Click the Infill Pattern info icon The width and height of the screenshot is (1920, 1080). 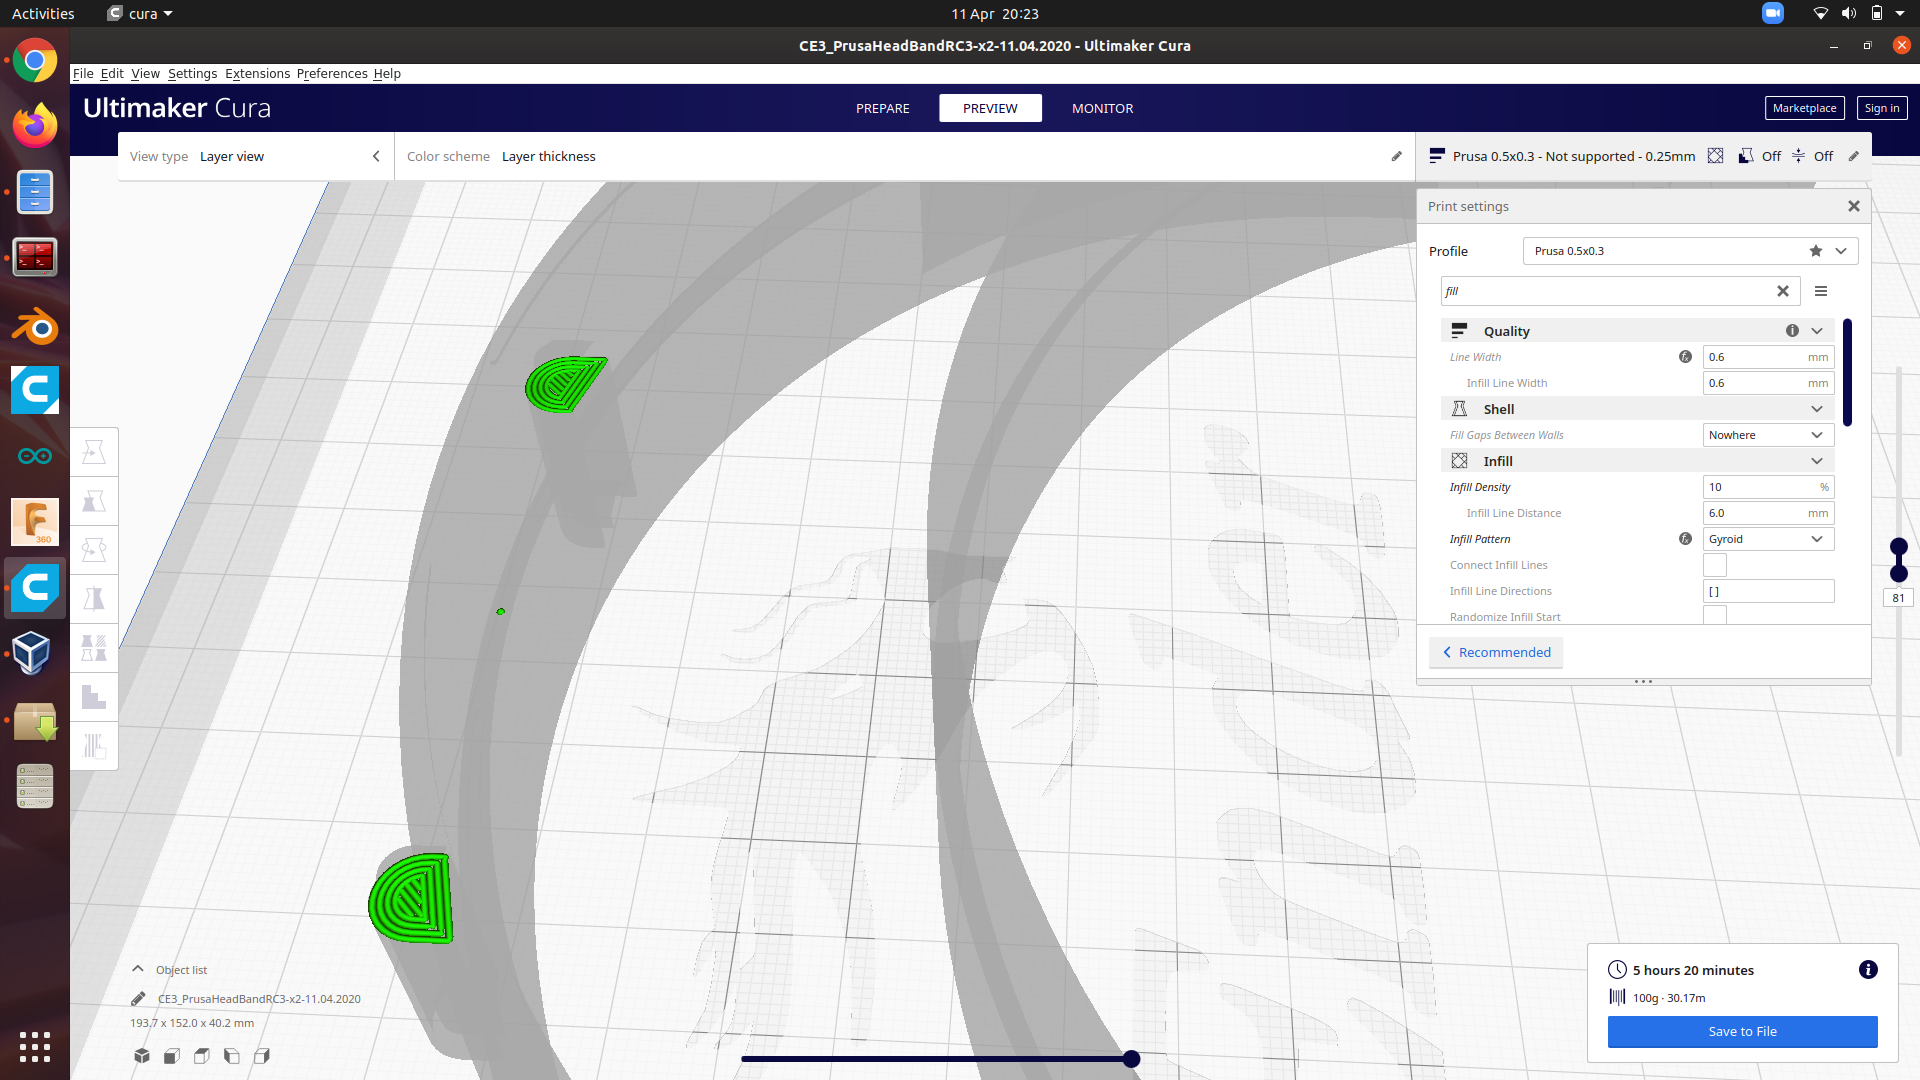click(x=1686, y=539)
